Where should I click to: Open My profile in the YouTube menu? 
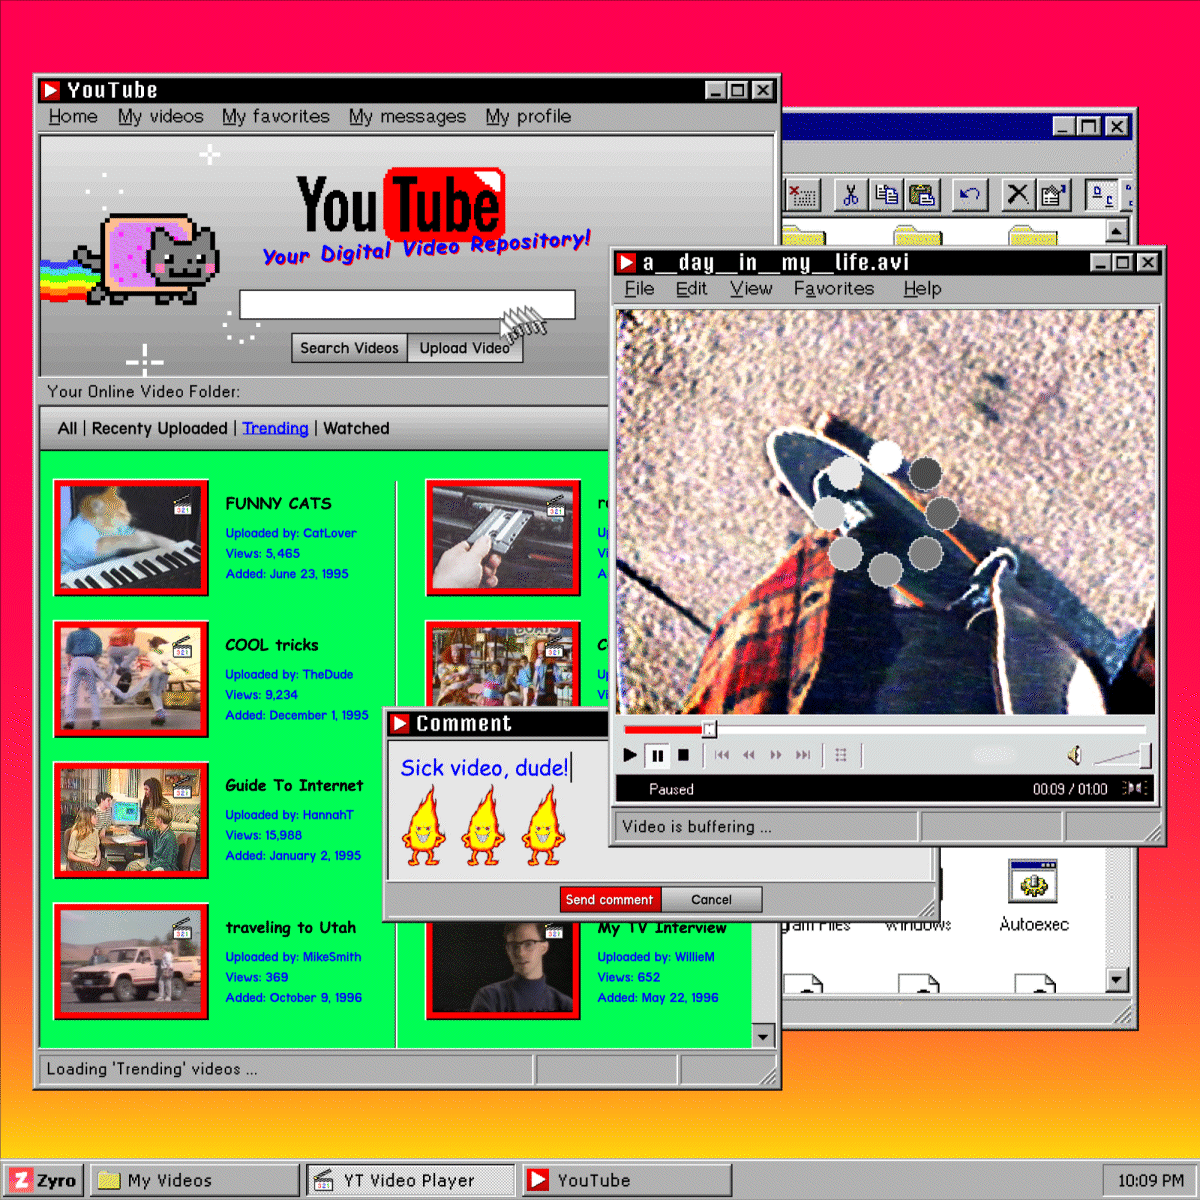click(528, 116)
